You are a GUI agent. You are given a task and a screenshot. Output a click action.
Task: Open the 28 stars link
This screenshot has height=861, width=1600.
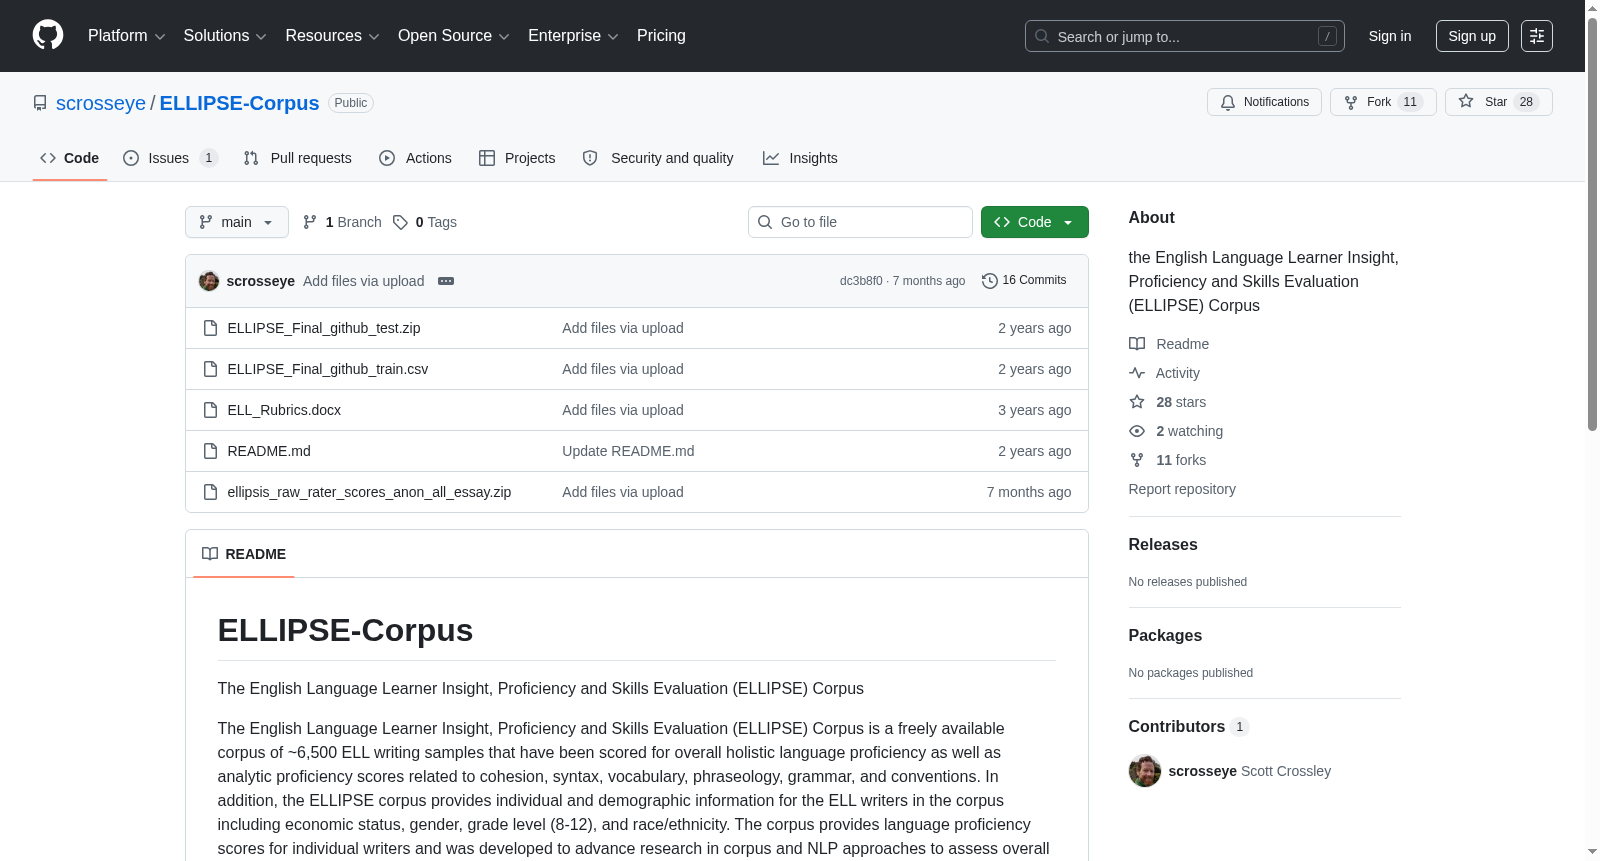1167,402
